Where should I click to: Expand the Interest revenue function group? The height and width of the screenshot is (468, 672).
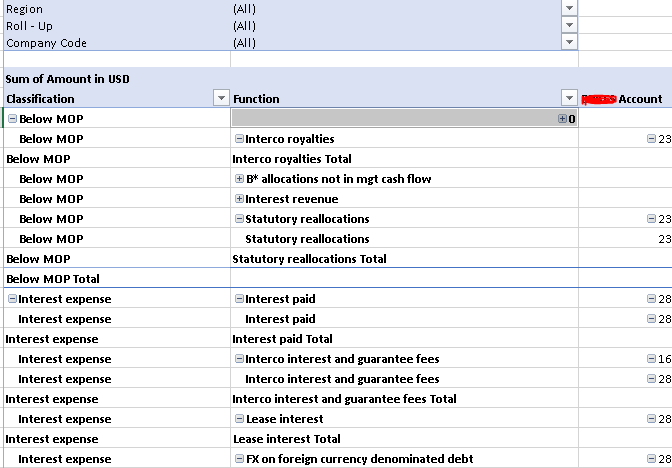coord(239,199)
